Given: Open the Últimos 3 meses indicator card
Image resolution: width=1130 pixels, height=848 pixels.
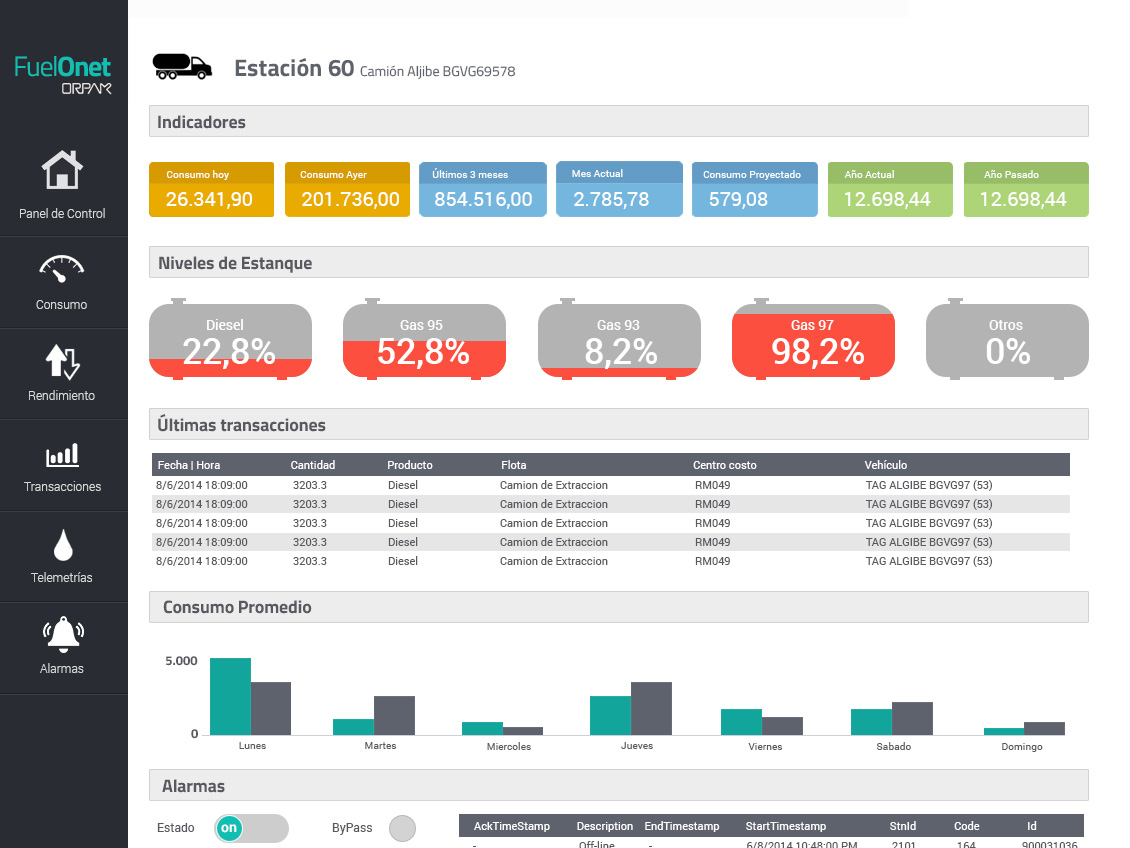Looking at the screenshot, I should pyautogui.click(x=483, y=190).
